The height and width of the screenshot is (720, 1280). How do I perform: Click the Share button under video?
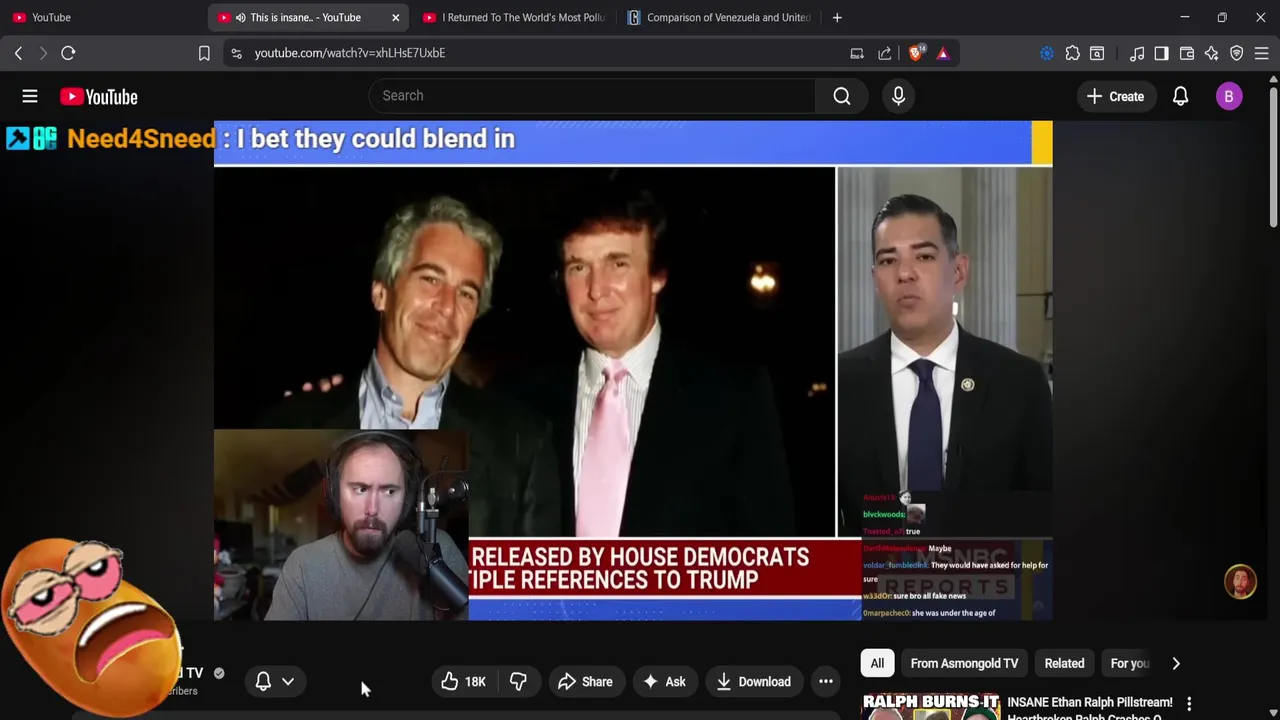(x=585, y=682)
